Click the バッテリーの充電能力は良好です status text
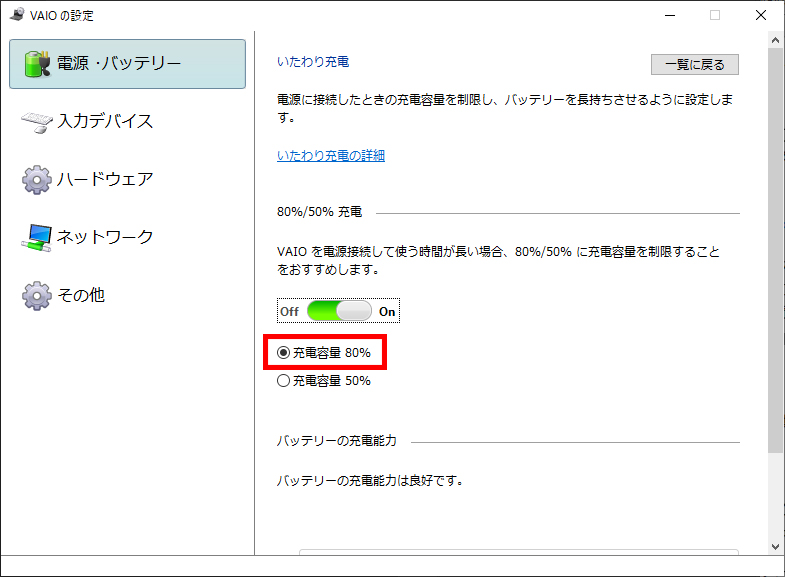Viewport: 785px width, 577px height. 370,481
